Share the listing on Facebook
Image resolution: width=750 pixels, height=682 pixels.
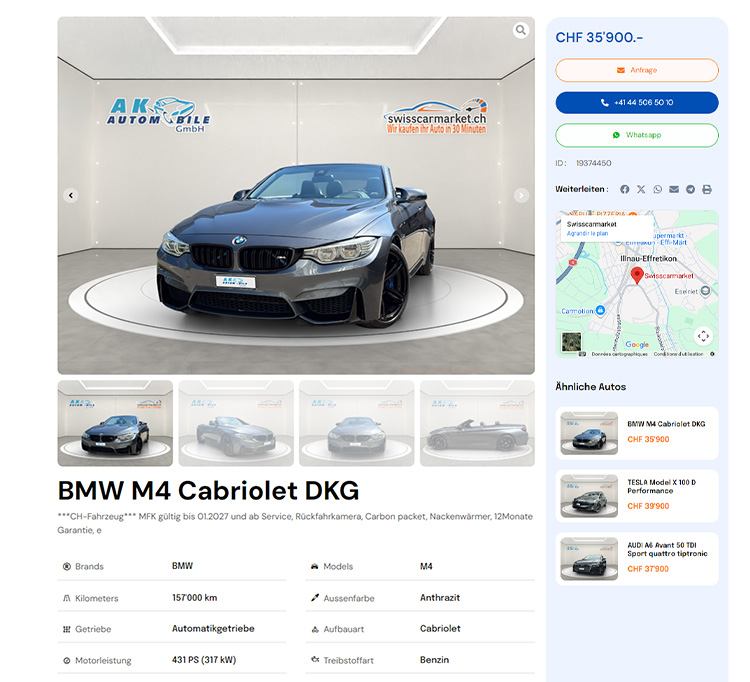tap(625, 189)
